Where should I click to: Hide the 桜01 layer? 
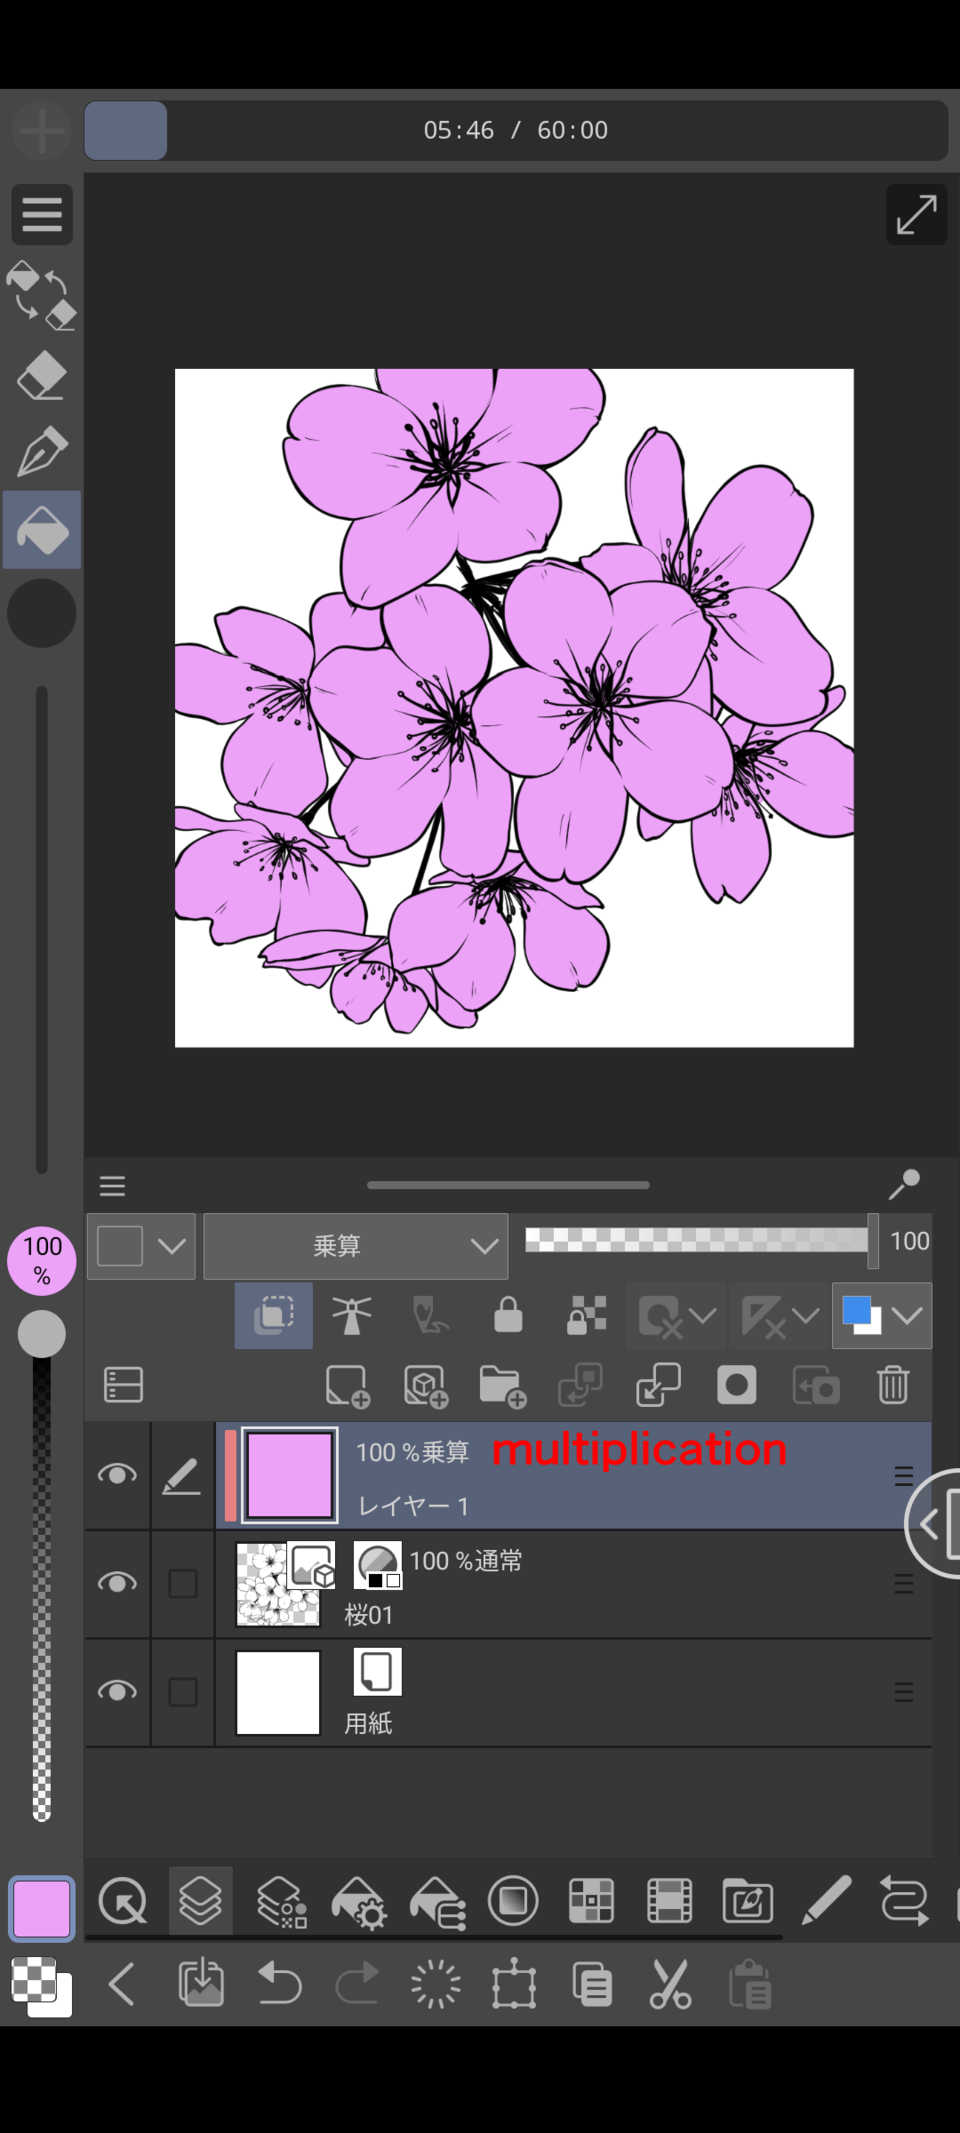(x=117, y=1583)
